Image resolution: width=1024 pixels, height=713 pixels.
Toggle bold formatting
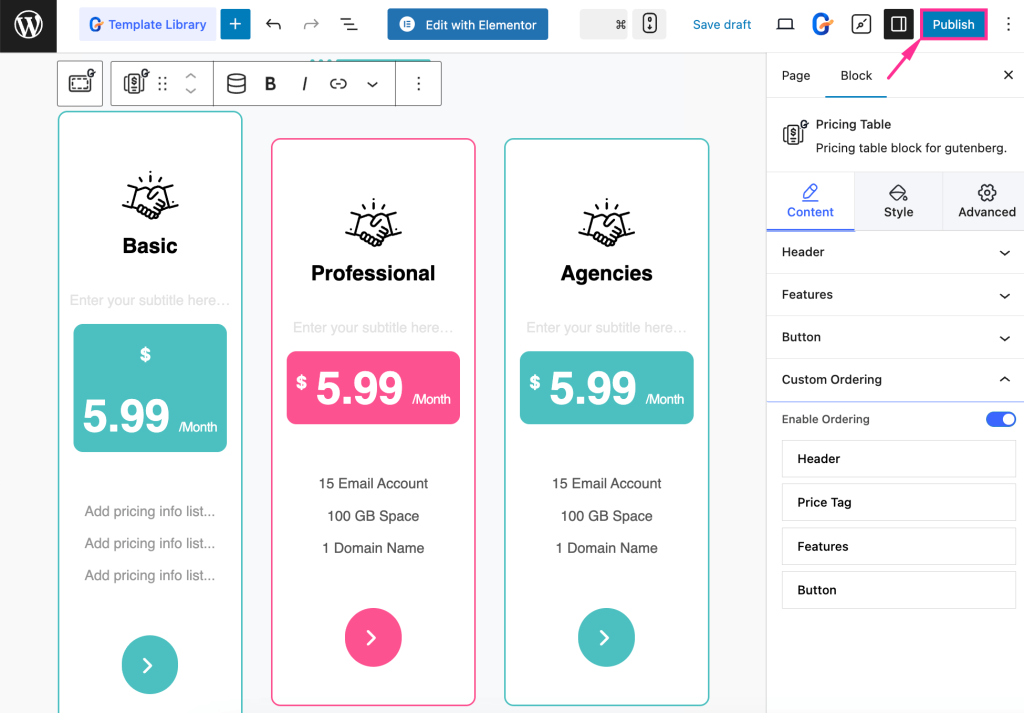click(270, 84)
